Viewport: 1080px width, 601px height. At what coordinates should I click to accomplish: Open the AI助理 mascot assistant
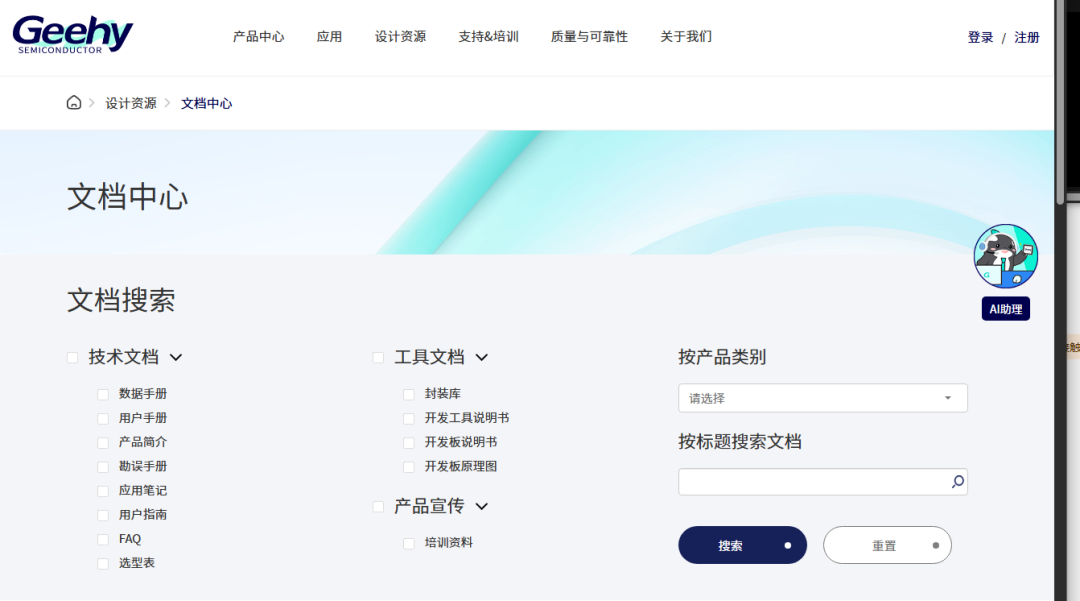point(1005,256)
